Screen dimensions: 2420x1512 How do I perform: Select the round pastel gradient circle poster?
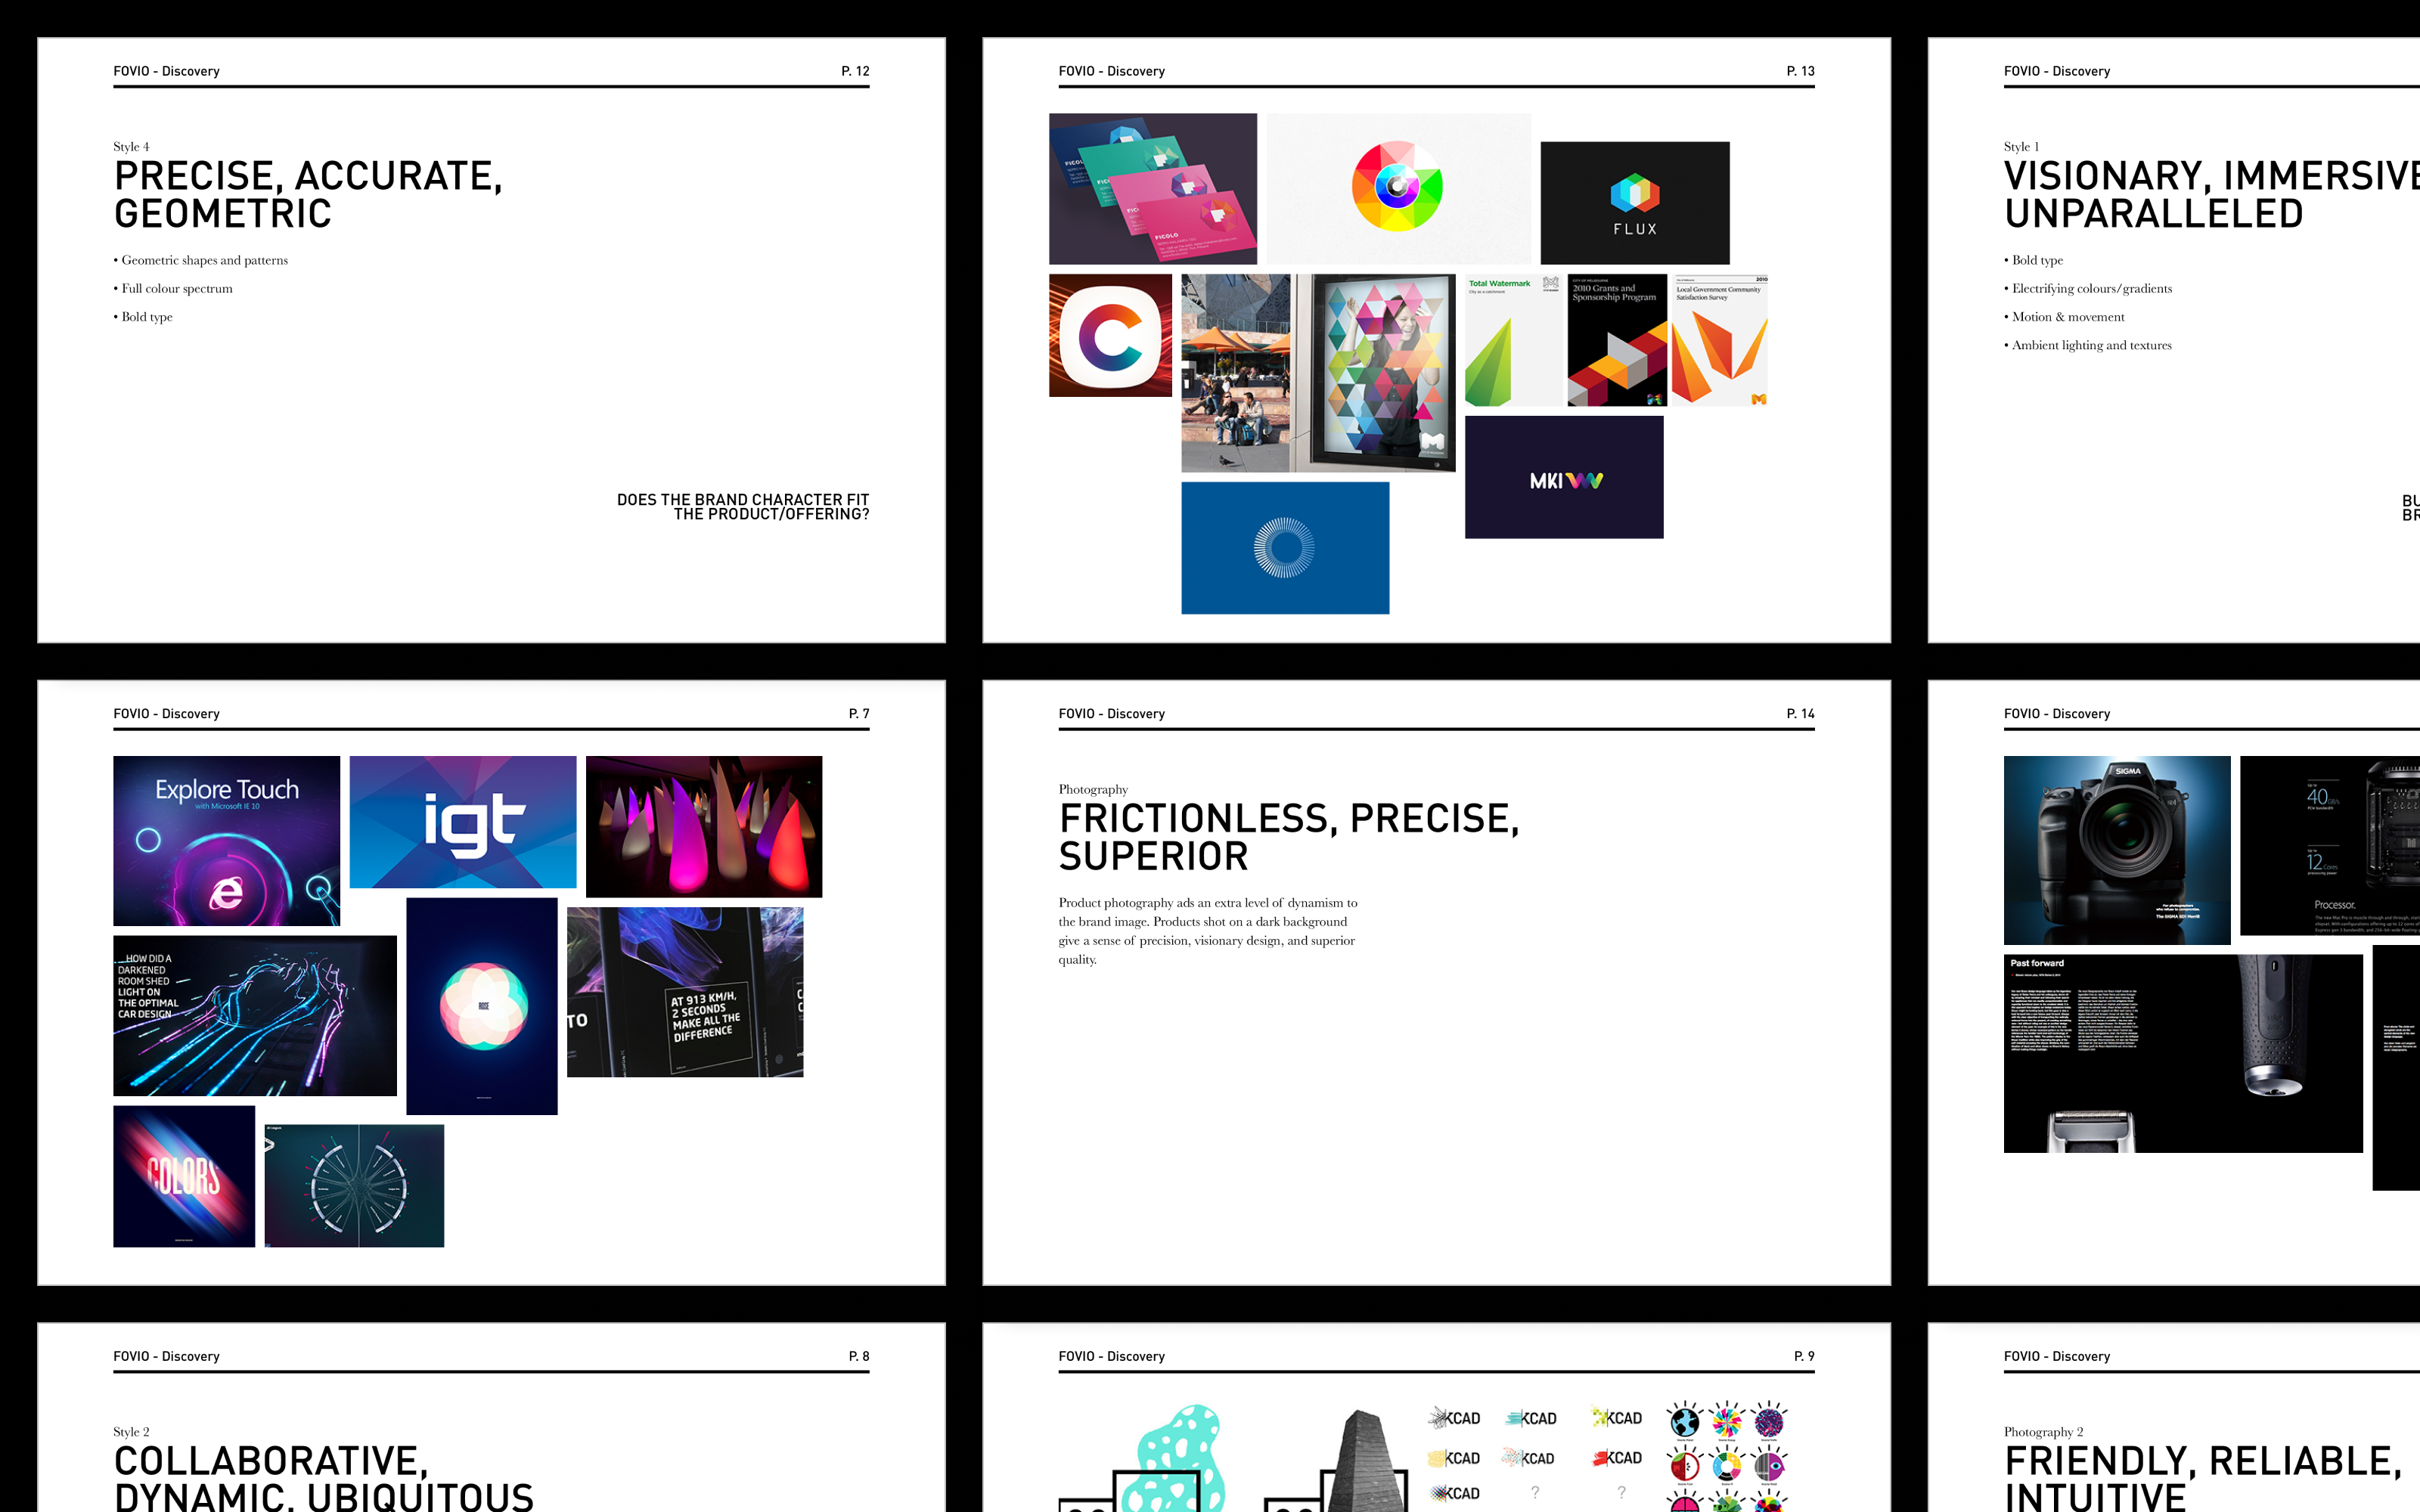pos(482,1005)
